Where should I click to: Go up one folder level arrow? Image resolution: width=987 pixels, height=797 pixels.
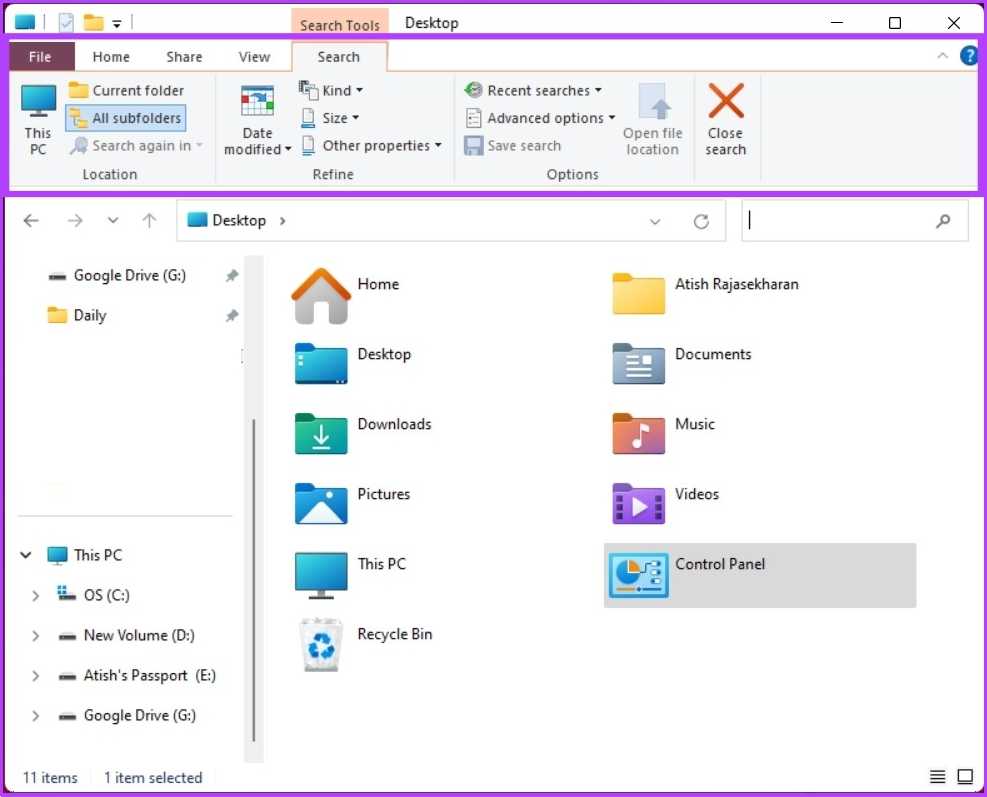pyautogui.click(x=149, y=221)
